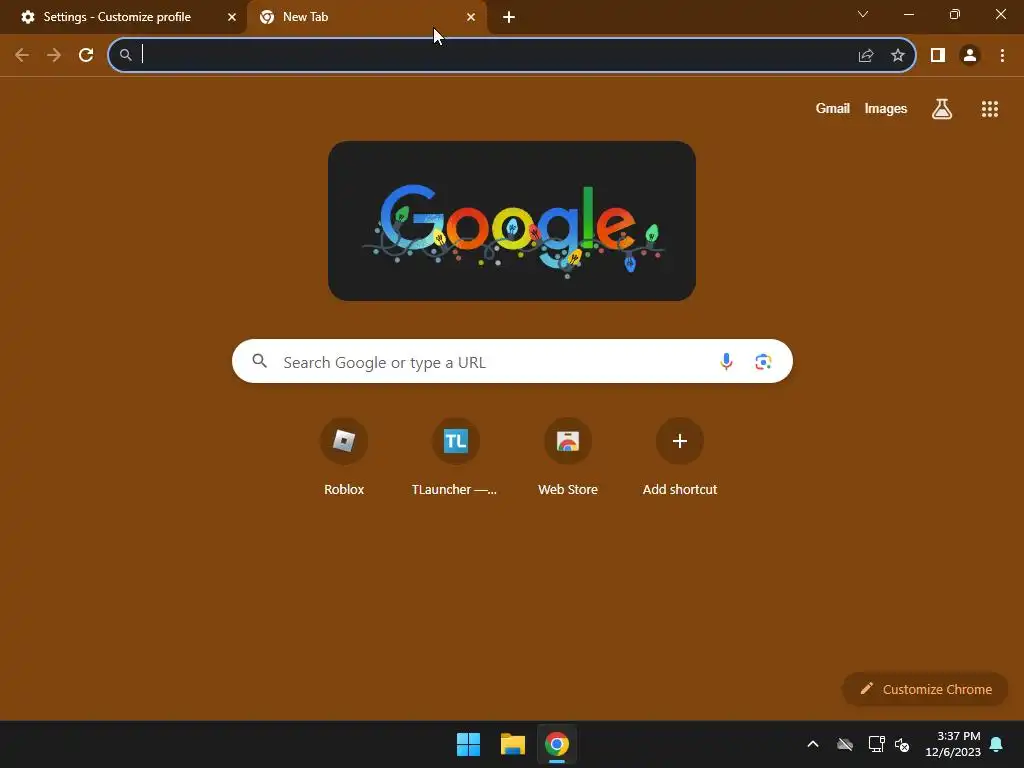1024x768 pixels.
Task: Click the muted volume tray icon
Action: pyautogui.click(x=902, y=744)
